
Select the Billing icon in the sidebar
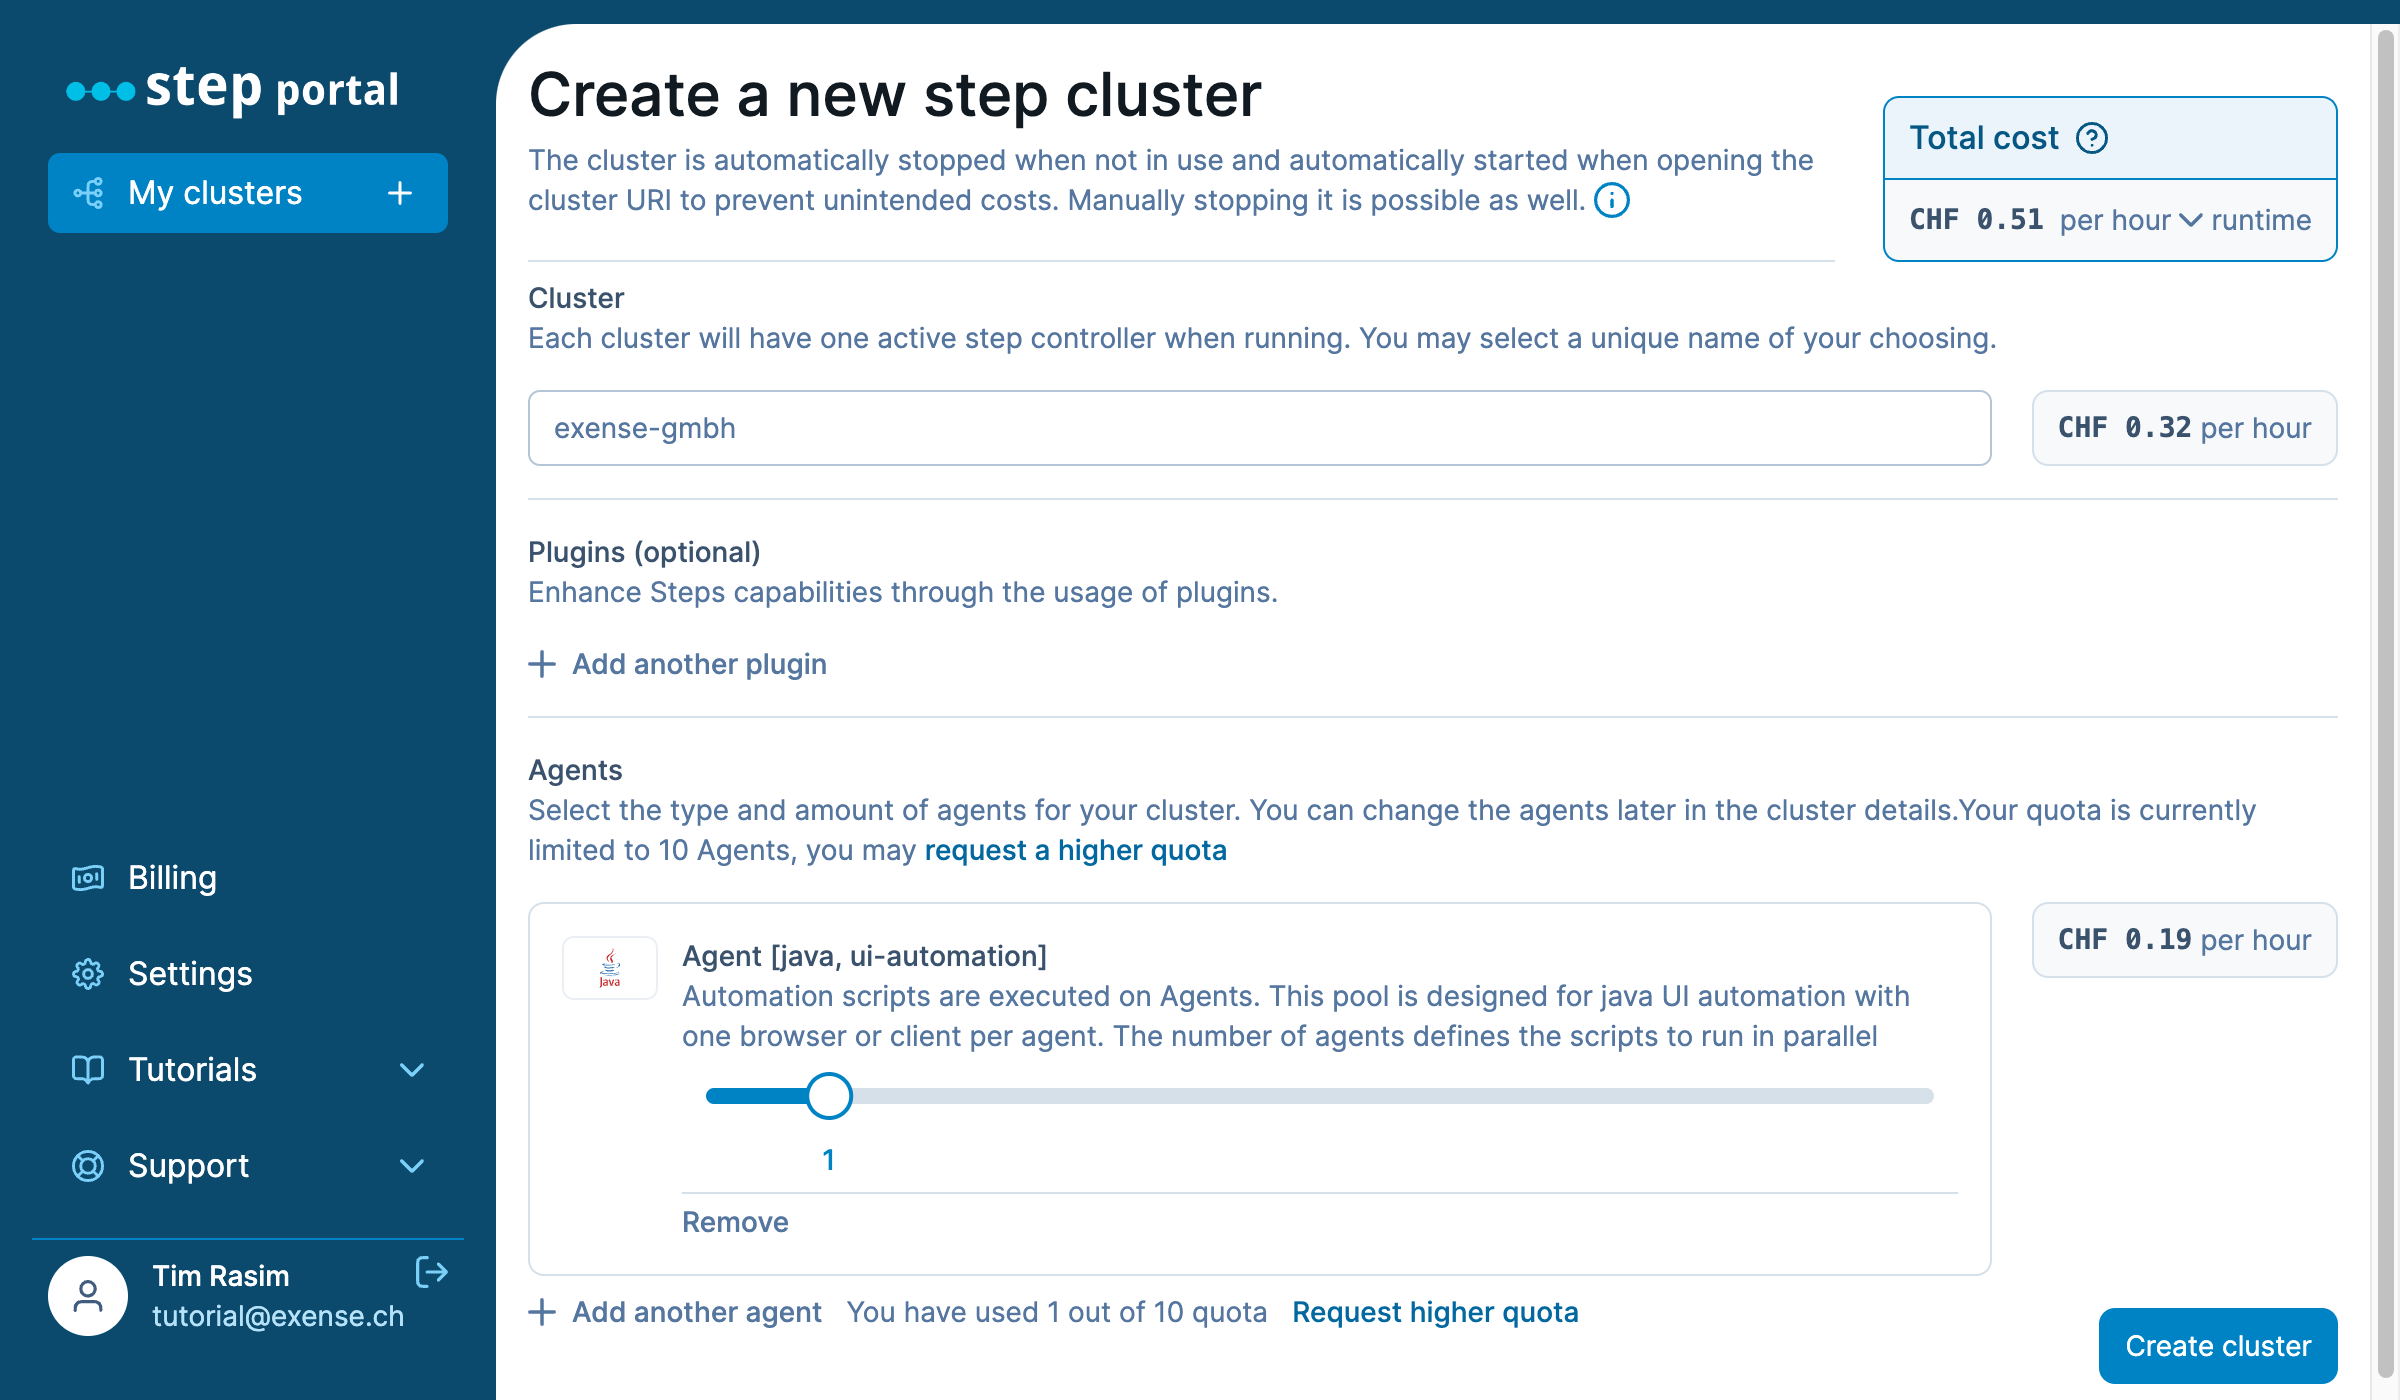pos(88,877)
